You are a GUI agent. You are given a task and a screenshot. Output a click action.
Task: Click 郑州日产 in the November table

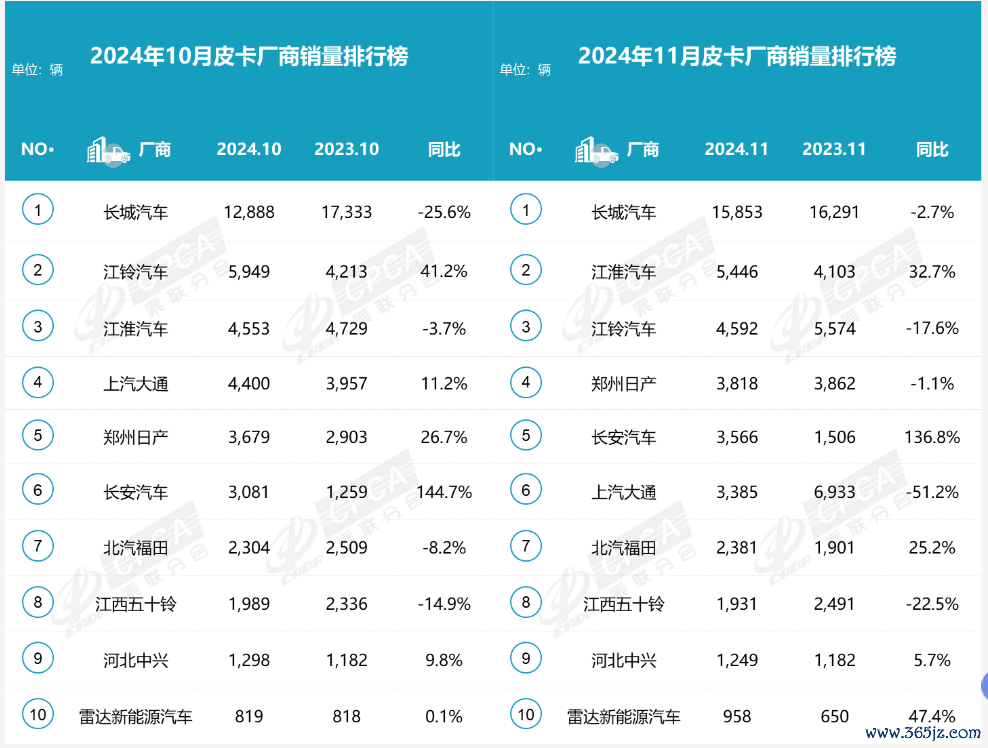pyautogui.click(x=624, y=384)
